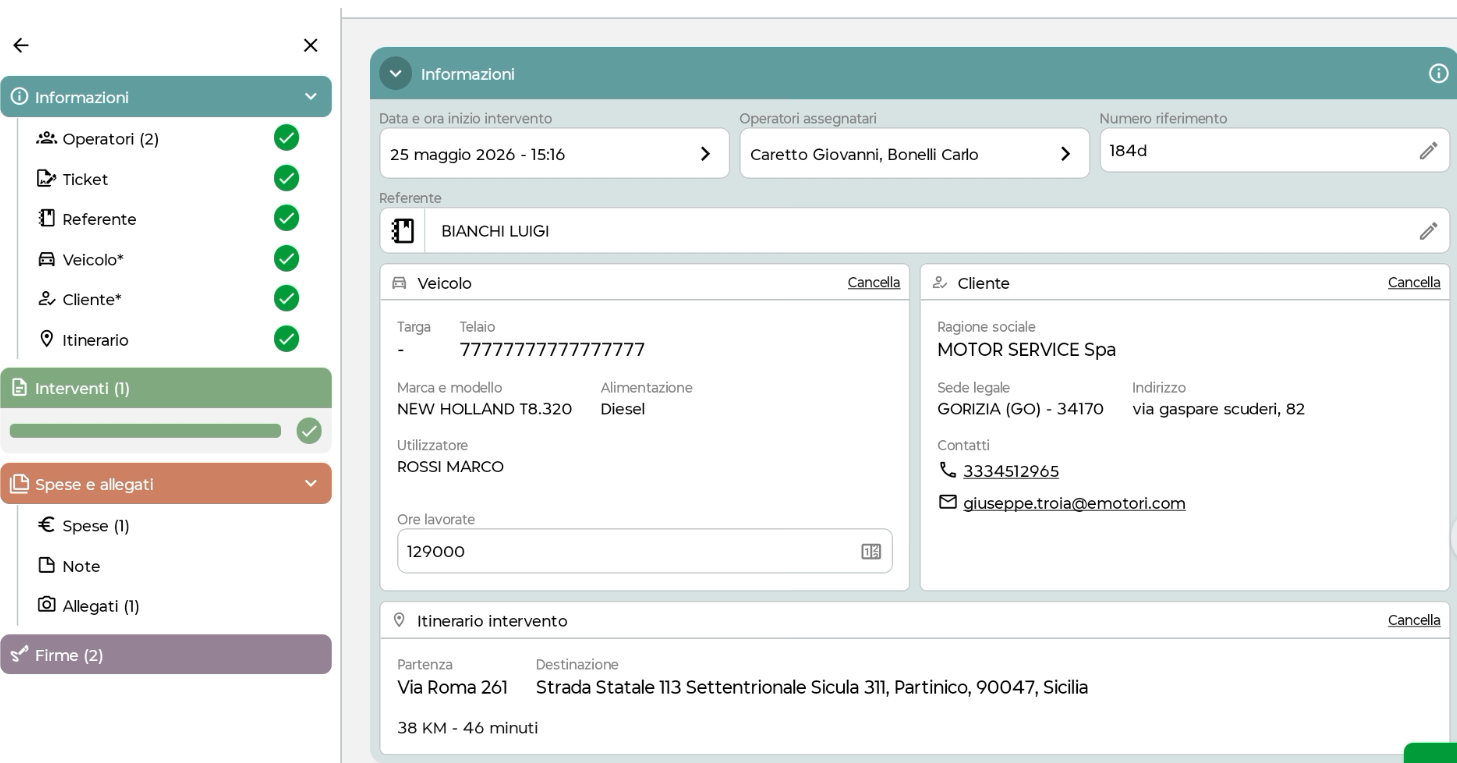Open assigned operators Caretto Giovanni, Bonelli Carlo
Viewport: 1457px width, 763px height.
coord(914,153)
